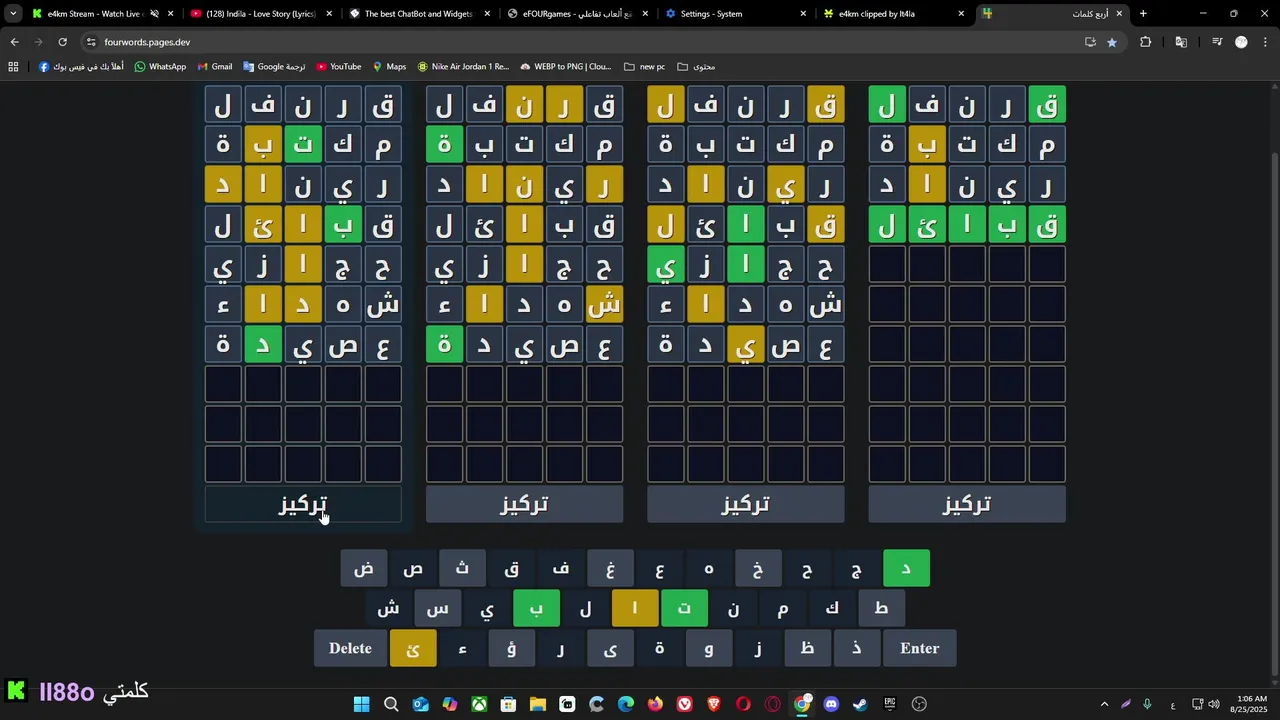1280x720 pixels.
Task: Launch Firefox from the taskbar
Action: coord(655,704)
